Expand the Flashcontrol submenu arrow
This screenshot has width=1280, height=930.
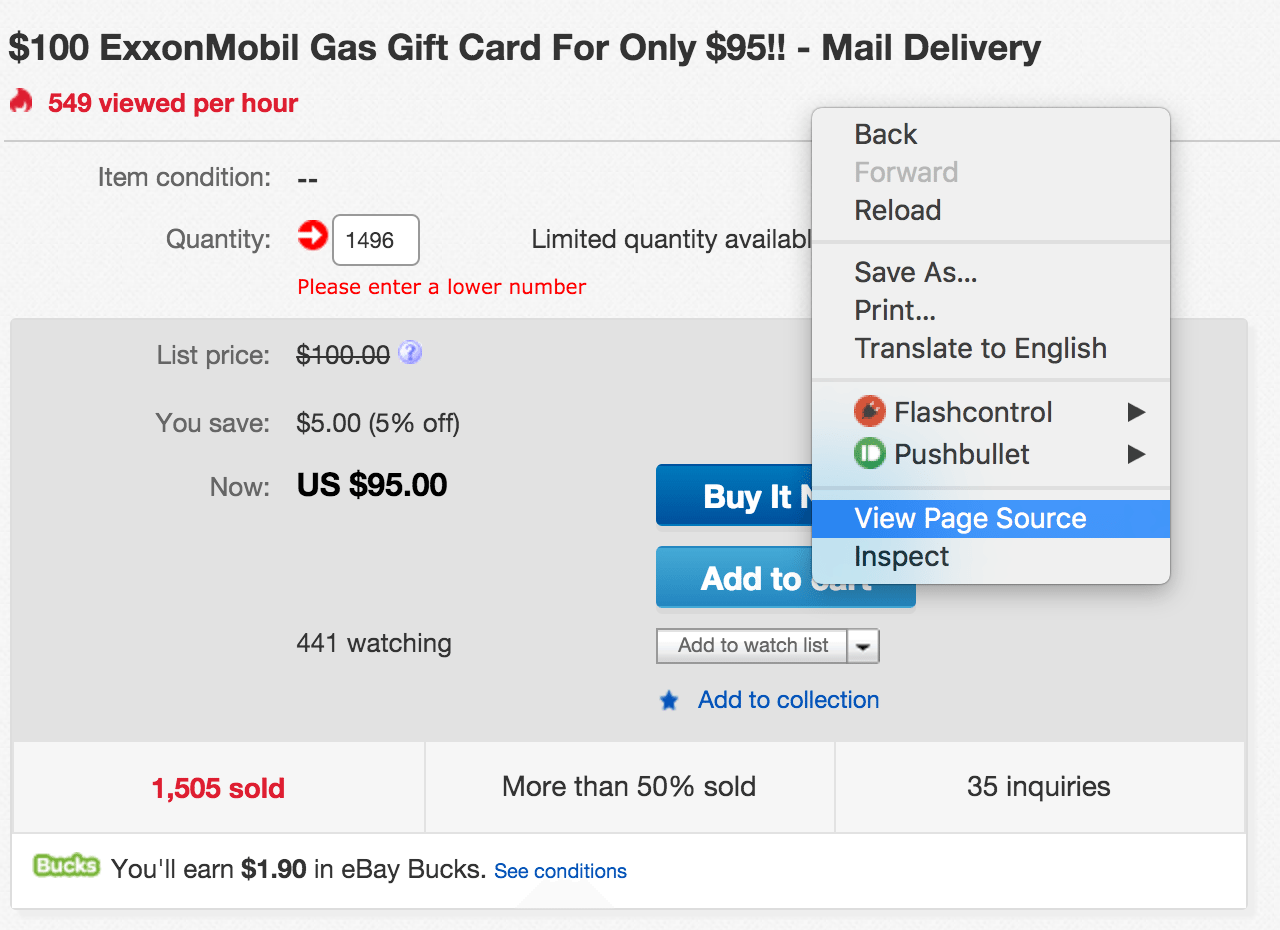(1136, 412)
